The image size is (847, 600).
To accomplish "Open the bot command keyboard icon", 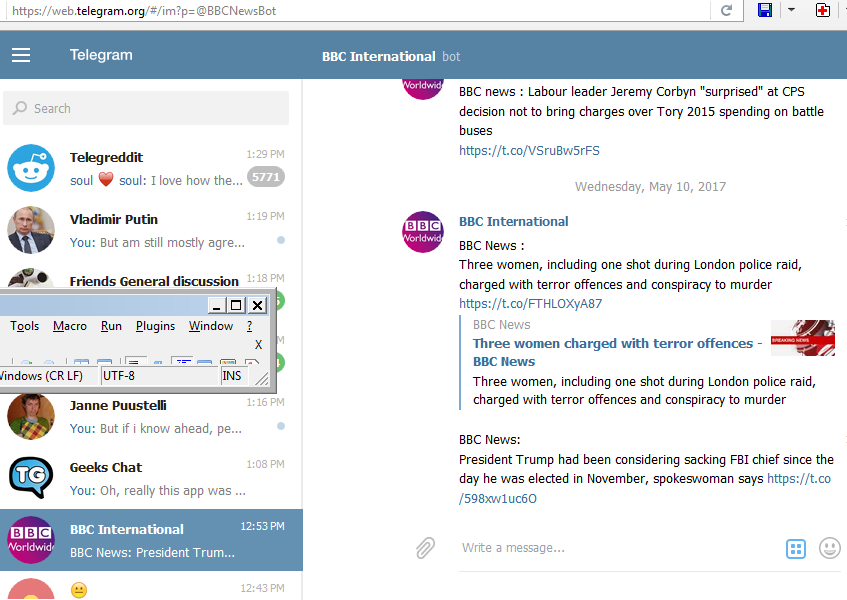I will tap(796, 549).
